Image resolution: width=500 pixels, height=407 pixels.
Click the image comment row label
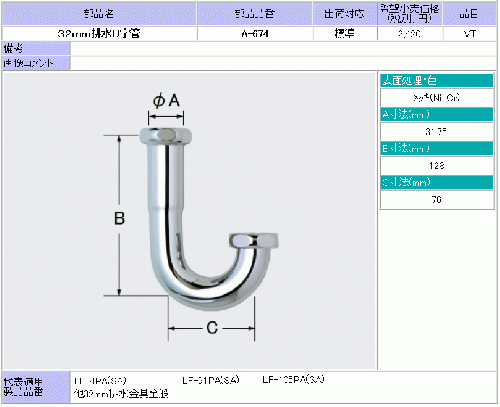click(x=36, y=63)
